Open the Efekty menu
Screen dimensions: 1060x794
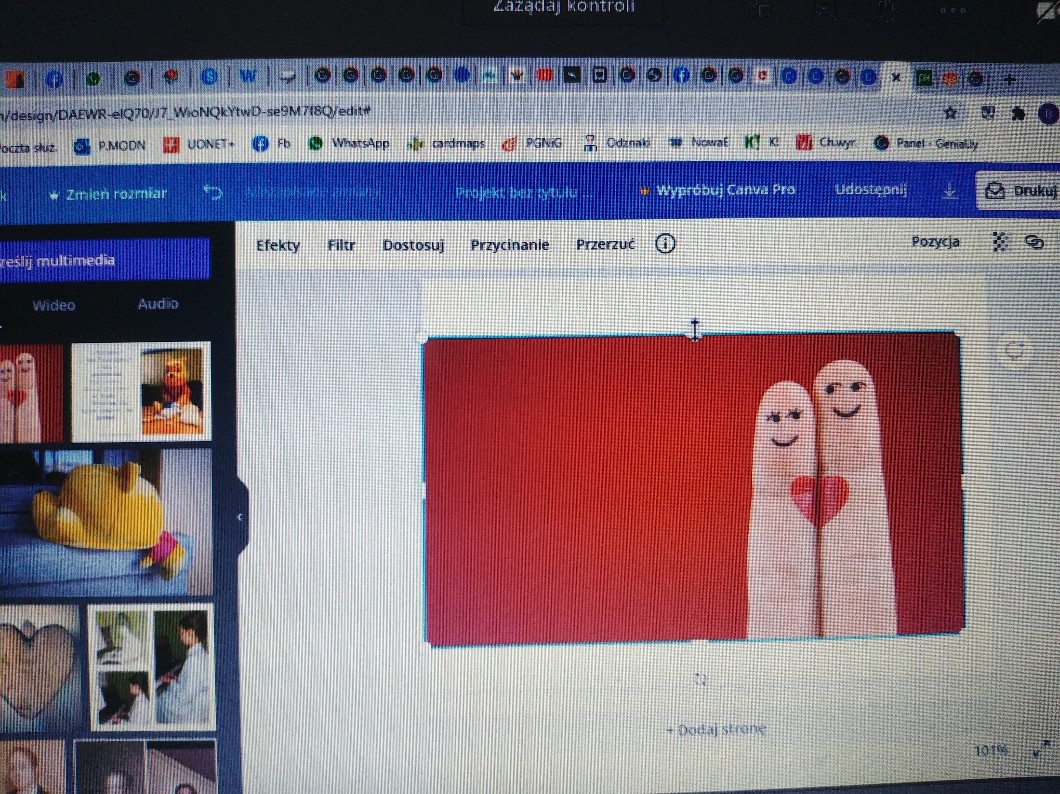277,245
